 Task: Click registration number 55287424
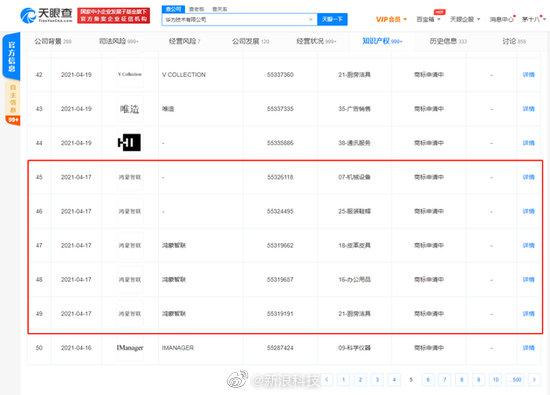pyautogui.click(x=280, y=348)
